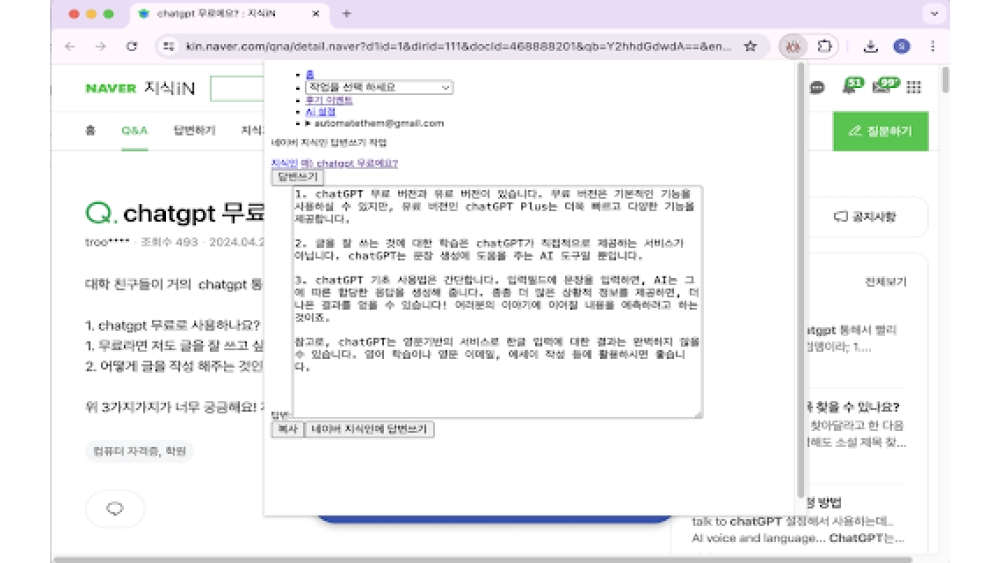This screenshot has width=1000, height=563.
Task: Open Naver mail envelope icon
Action: (881, 87)
